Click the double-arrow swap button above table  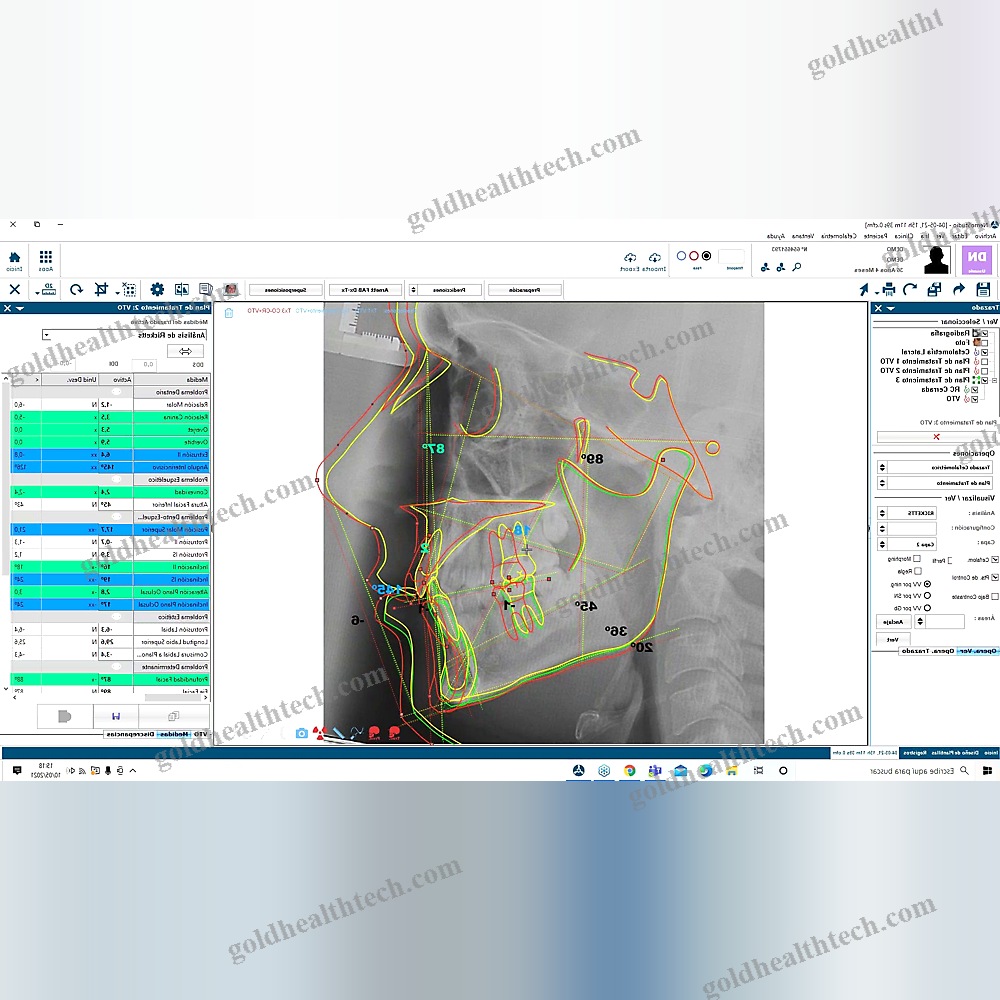186,351
